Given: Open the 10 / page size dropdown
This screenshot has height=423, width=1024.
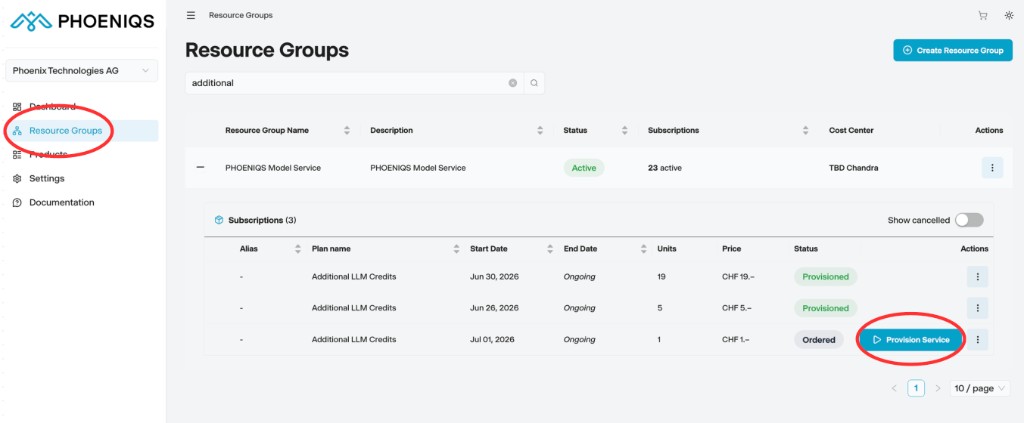Looking at the screenshot, I should click(x=980, y=388).
